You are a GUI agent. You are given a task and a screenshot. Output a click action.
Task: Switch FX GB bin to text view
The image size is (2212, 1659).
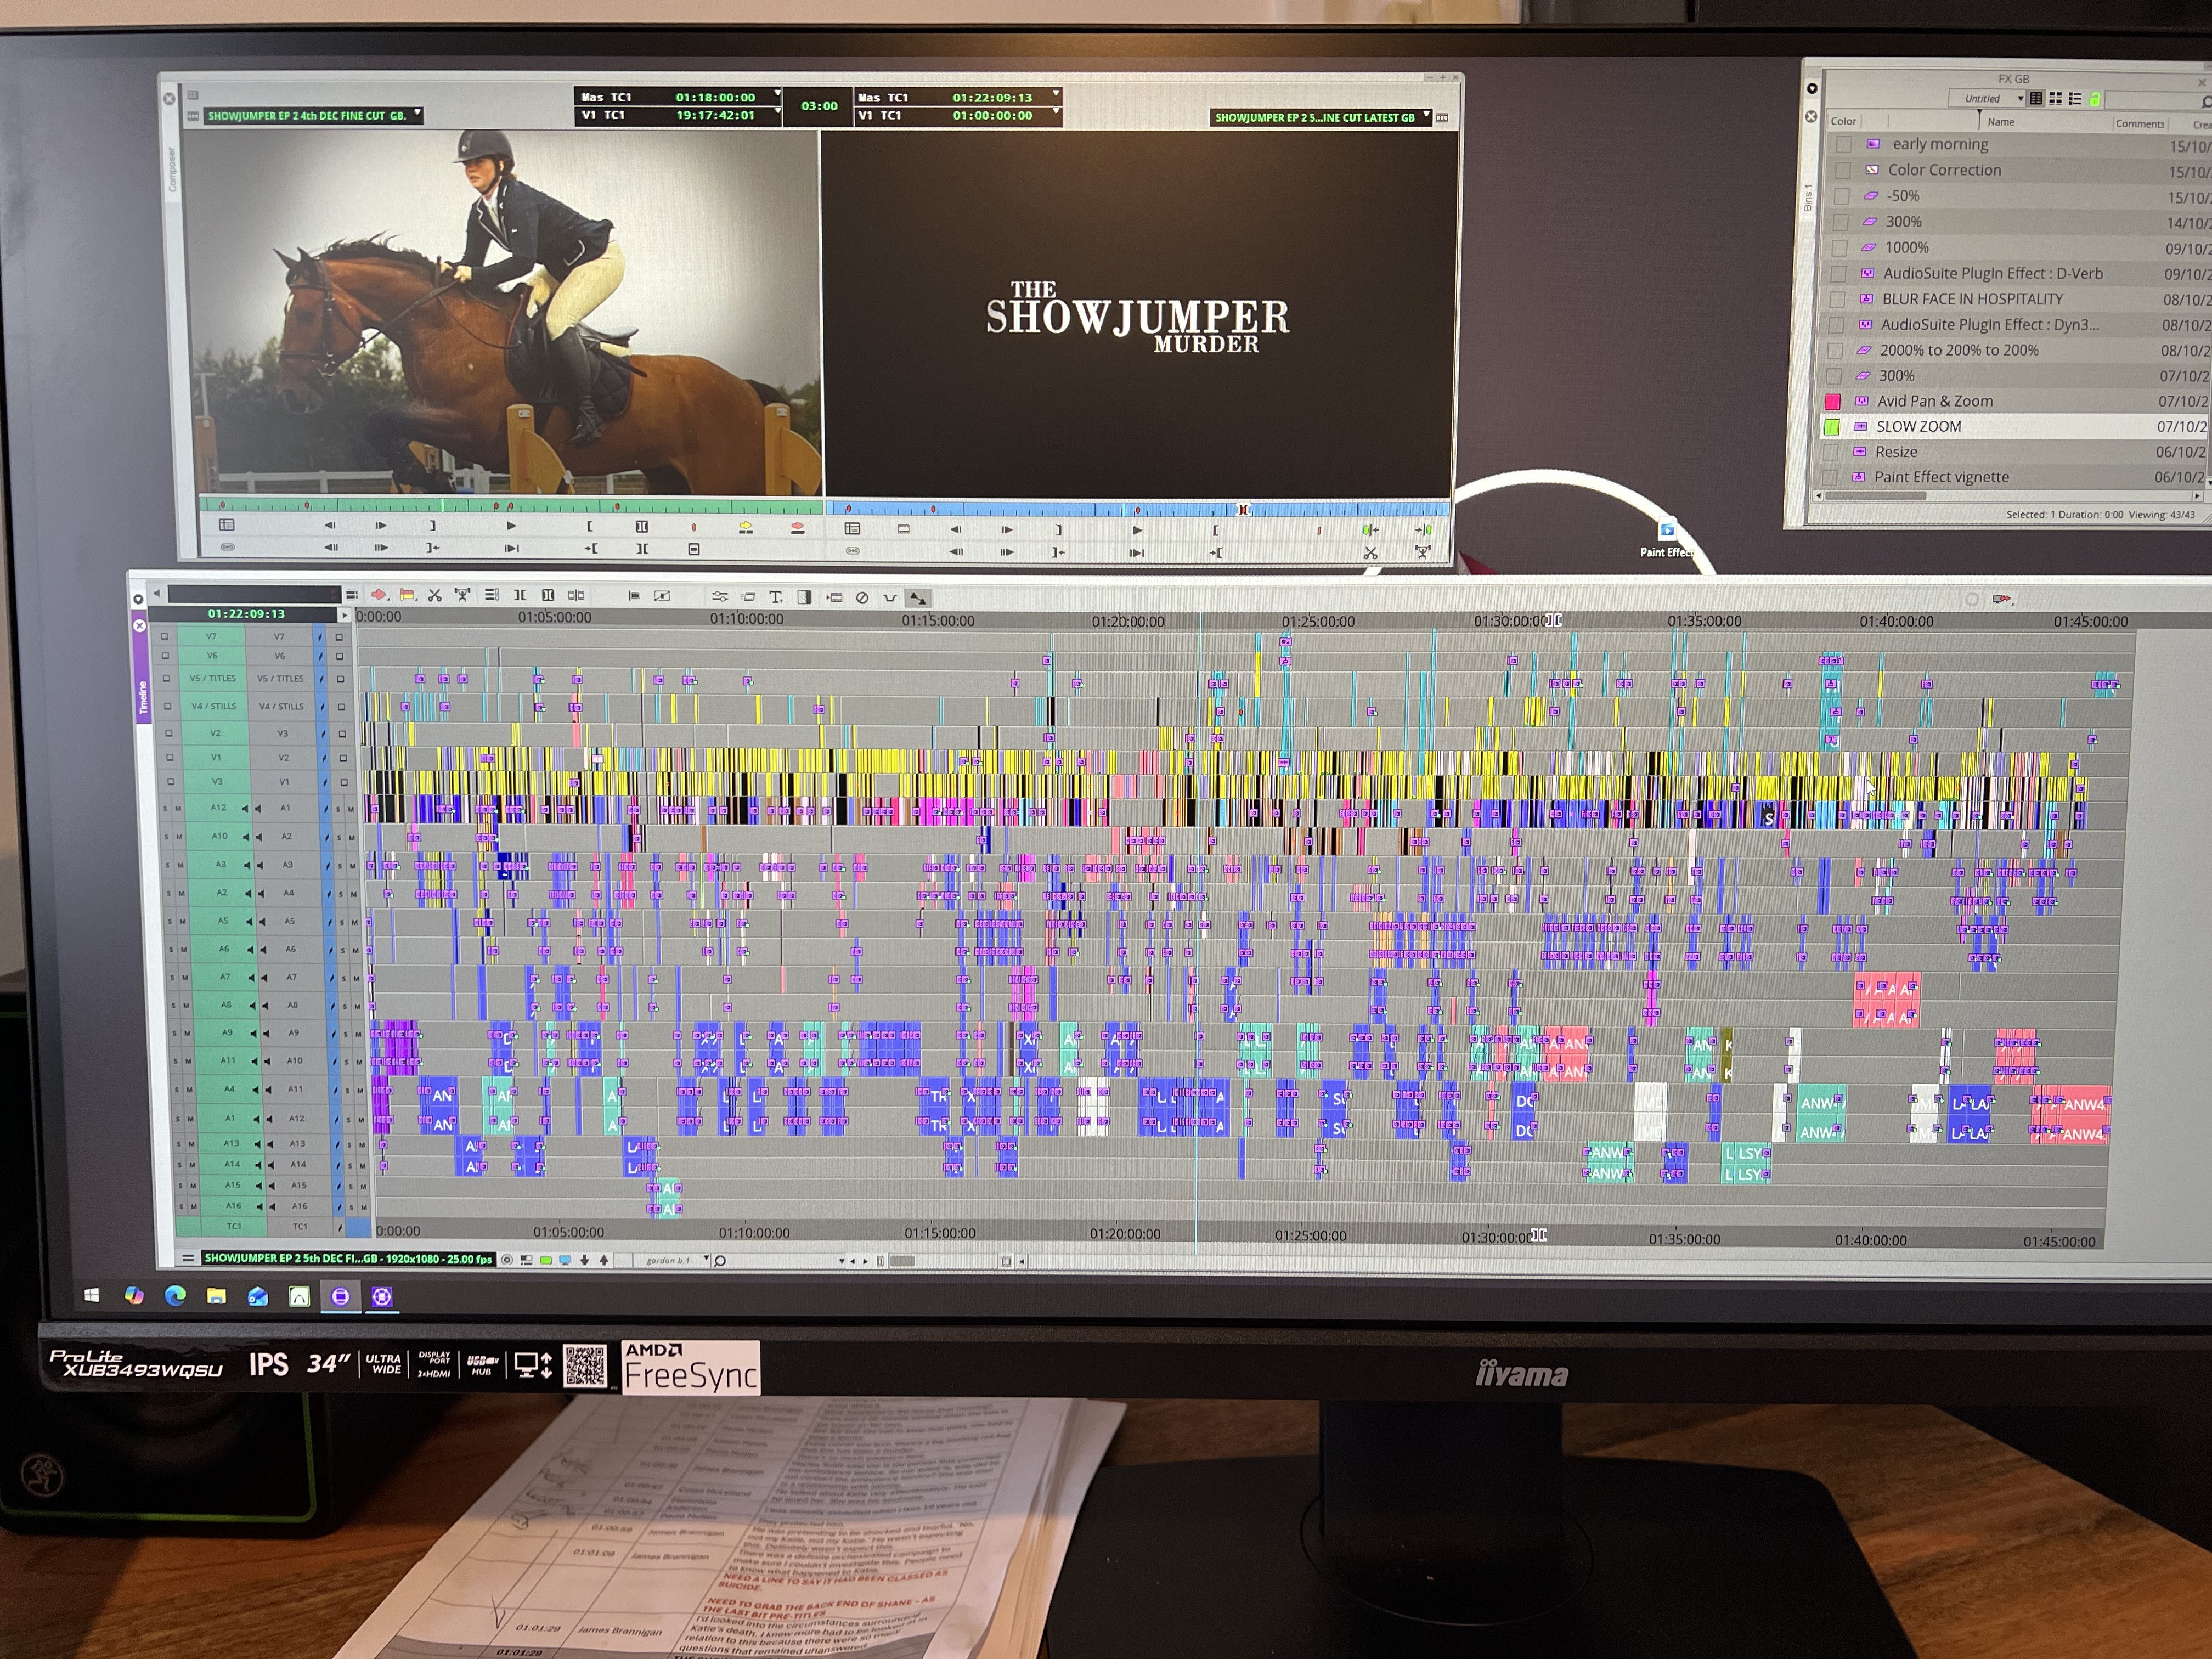(2035, 98)
